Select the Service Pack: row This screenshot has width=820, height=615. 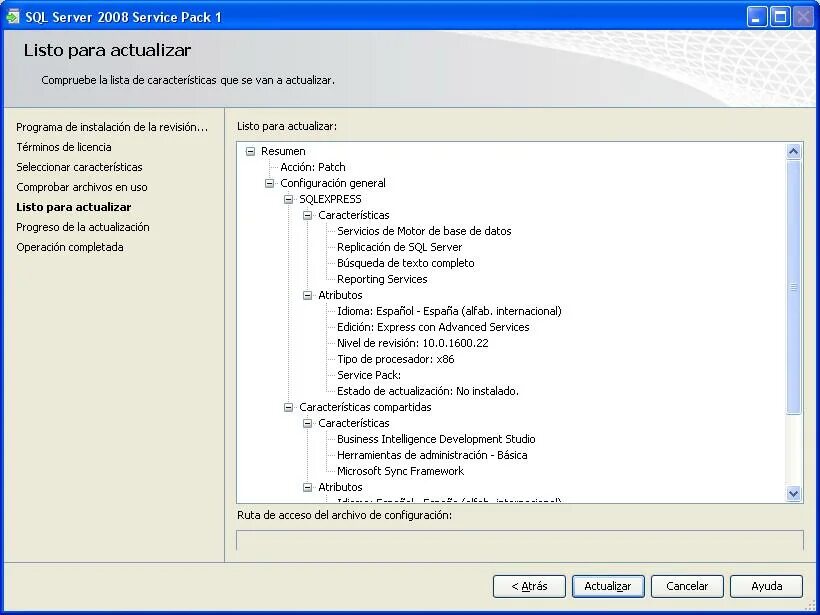[369, 375]
